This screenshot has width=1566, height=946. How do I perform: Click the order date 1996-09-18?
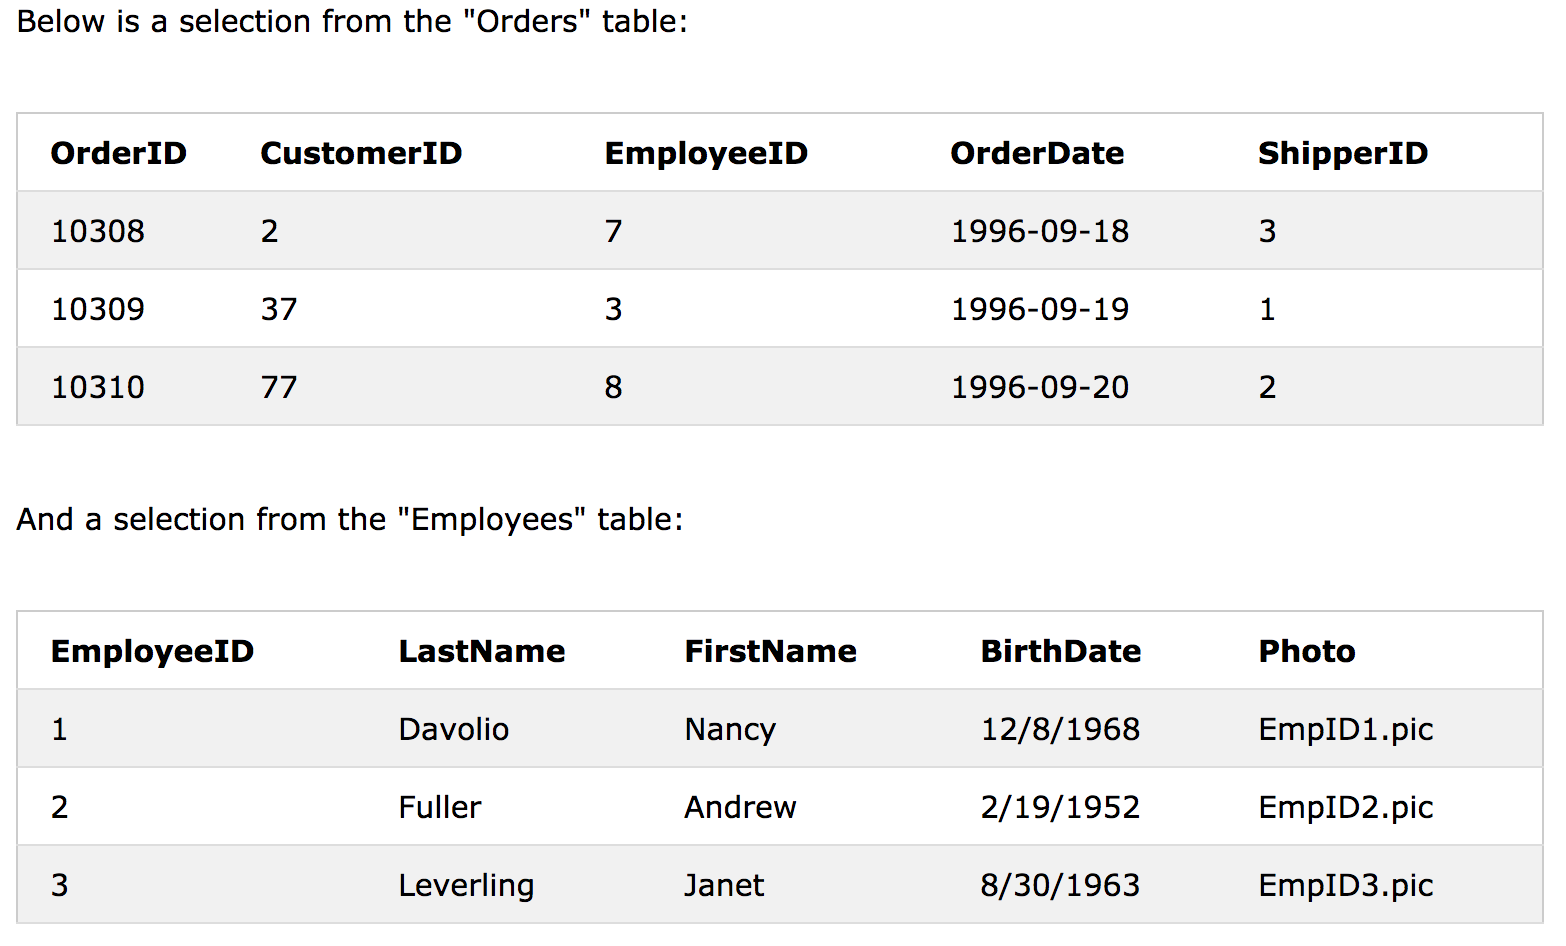click(1040, 231)
